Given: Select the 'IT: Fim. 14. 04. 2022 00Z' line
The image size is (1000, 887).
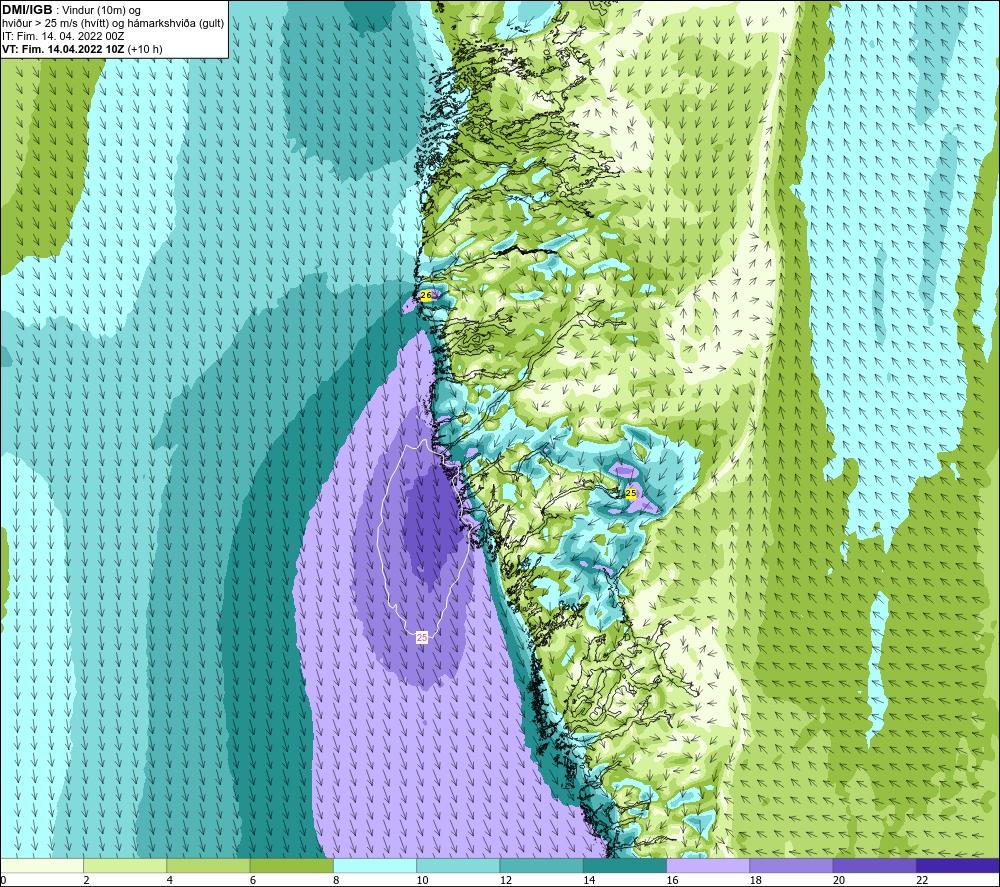Looking at the screenshot, I should coord(63,36).
